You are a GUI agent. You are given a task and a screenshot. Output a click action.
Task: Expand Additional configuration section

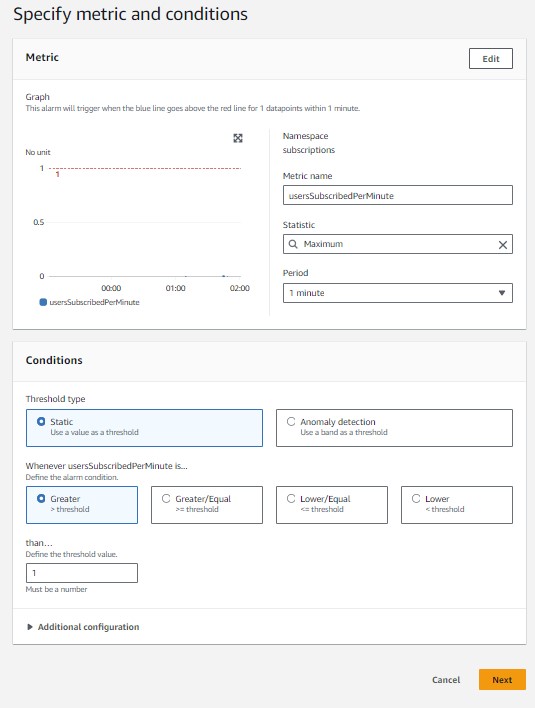83,627
